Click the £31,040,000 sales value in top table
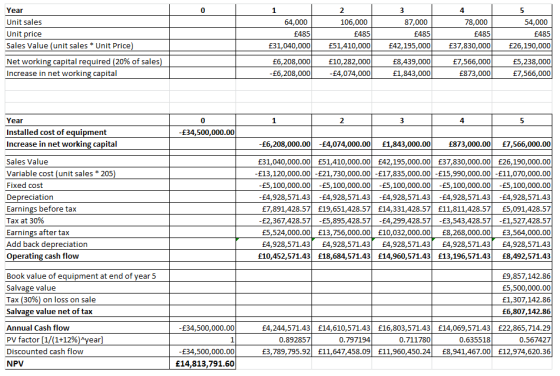Viewport: 560px width, 376px height. pos(274,46)
